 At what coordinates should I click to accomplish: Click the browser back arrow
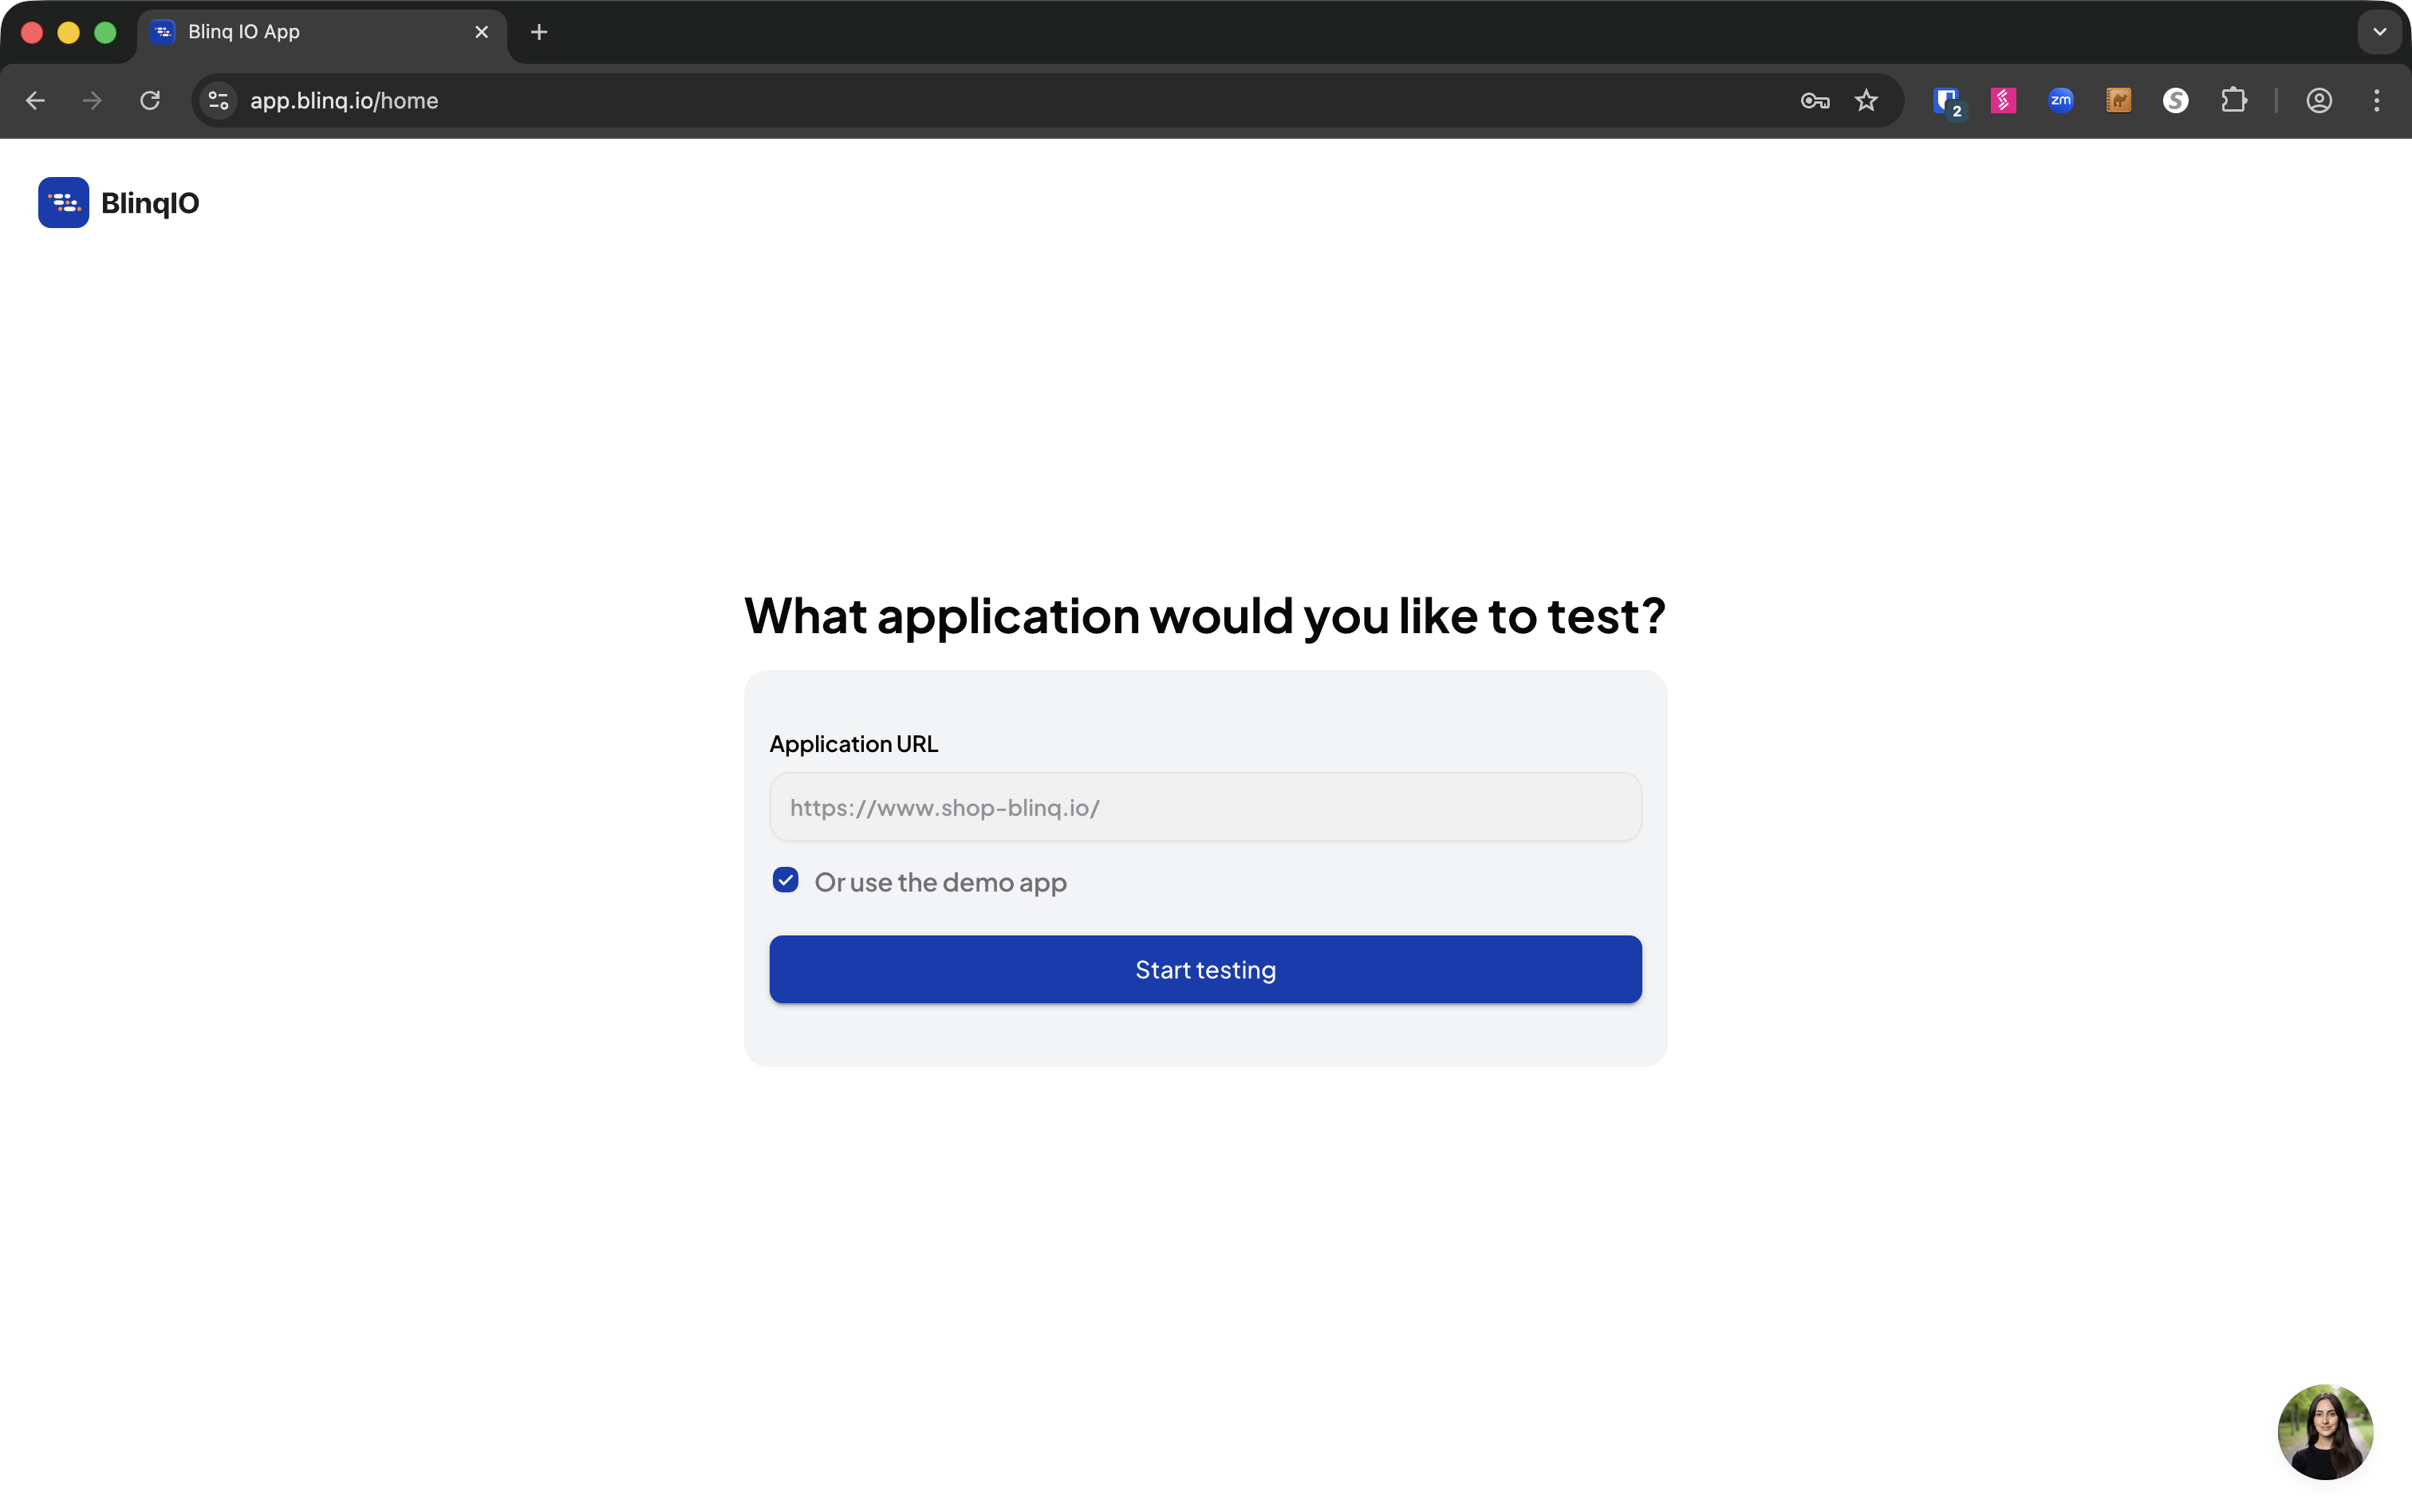coord(35,101)
